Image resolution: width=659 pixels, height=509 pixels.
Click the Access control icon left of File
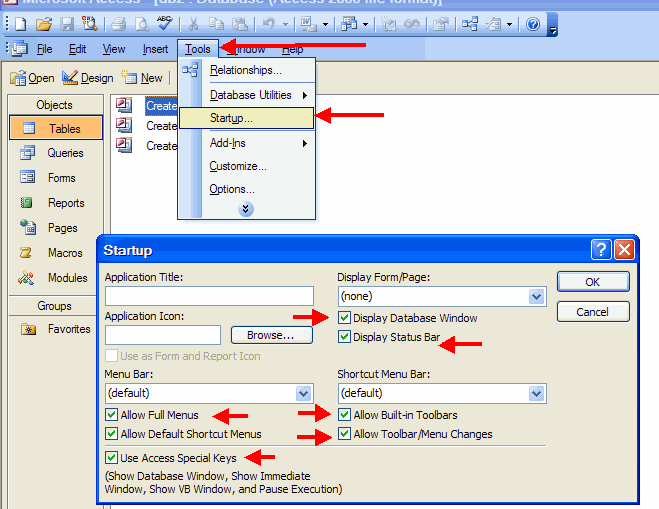point(20,49)
